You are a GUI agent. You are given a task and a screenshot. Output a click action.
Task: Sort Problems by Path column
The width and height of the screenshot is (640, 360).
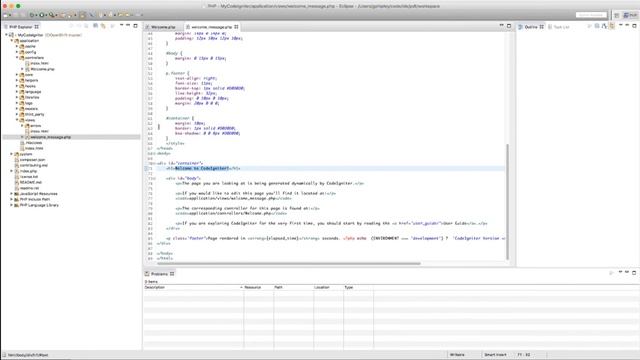click(293, 287)
